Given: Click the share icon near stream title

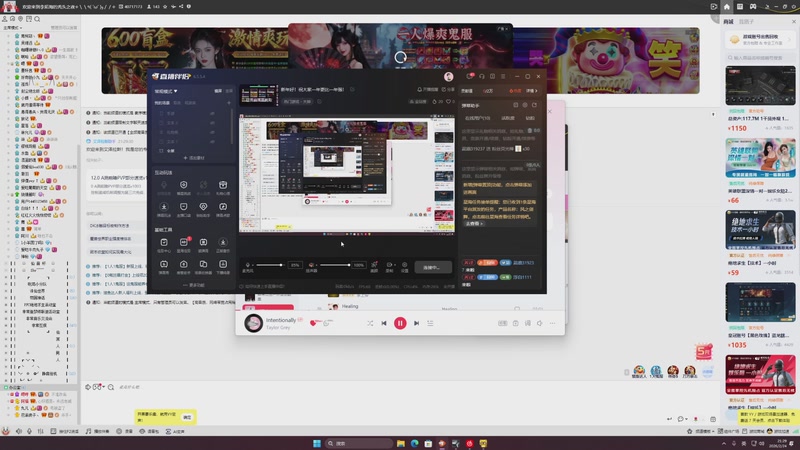Looking at the screenshot, I should [444, 89].
